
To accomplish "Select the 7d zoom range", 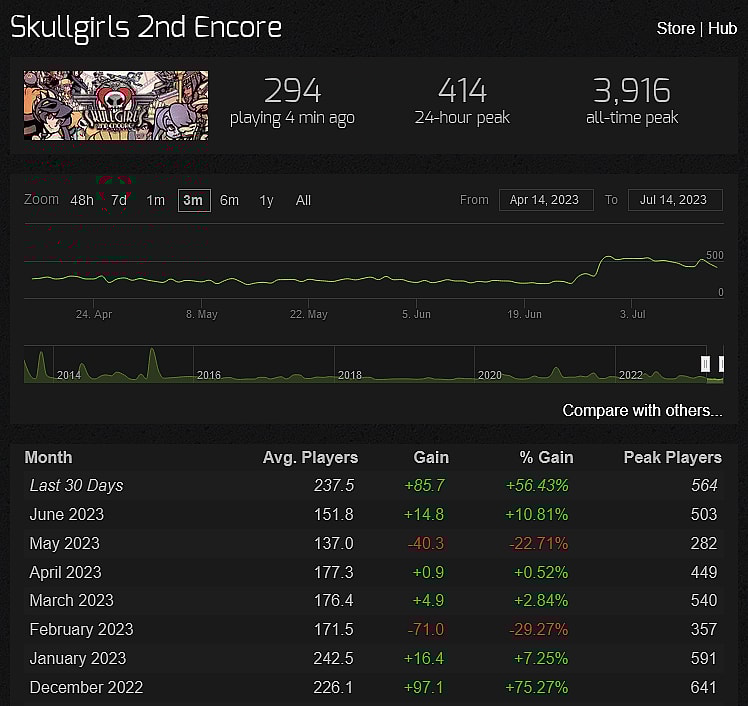I will pyautogui.click(x=119, y=200).
